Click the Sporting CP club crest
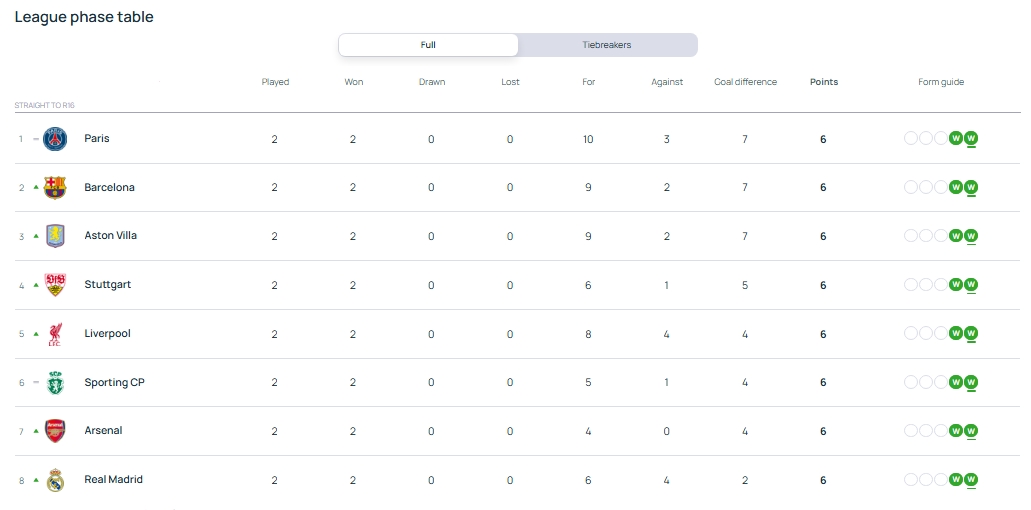The width and height of the screenshot is (1031, 510). pyautogui.click(x=55, y=382)
